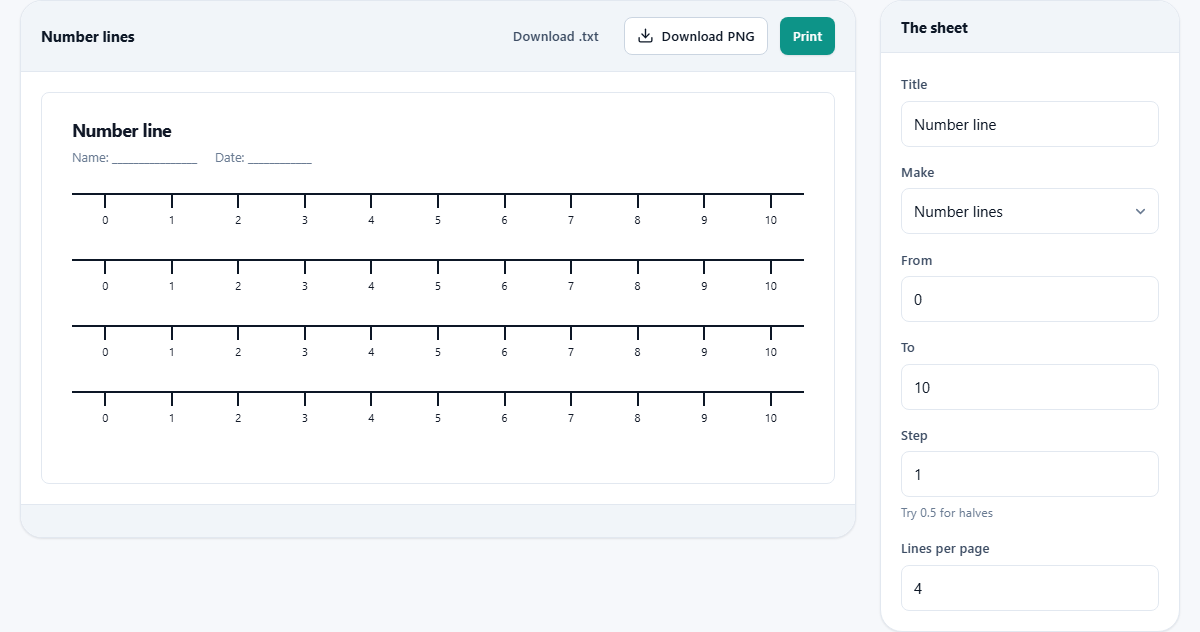Click the 'Try 0.5 for halves' hint

(947, 513)
